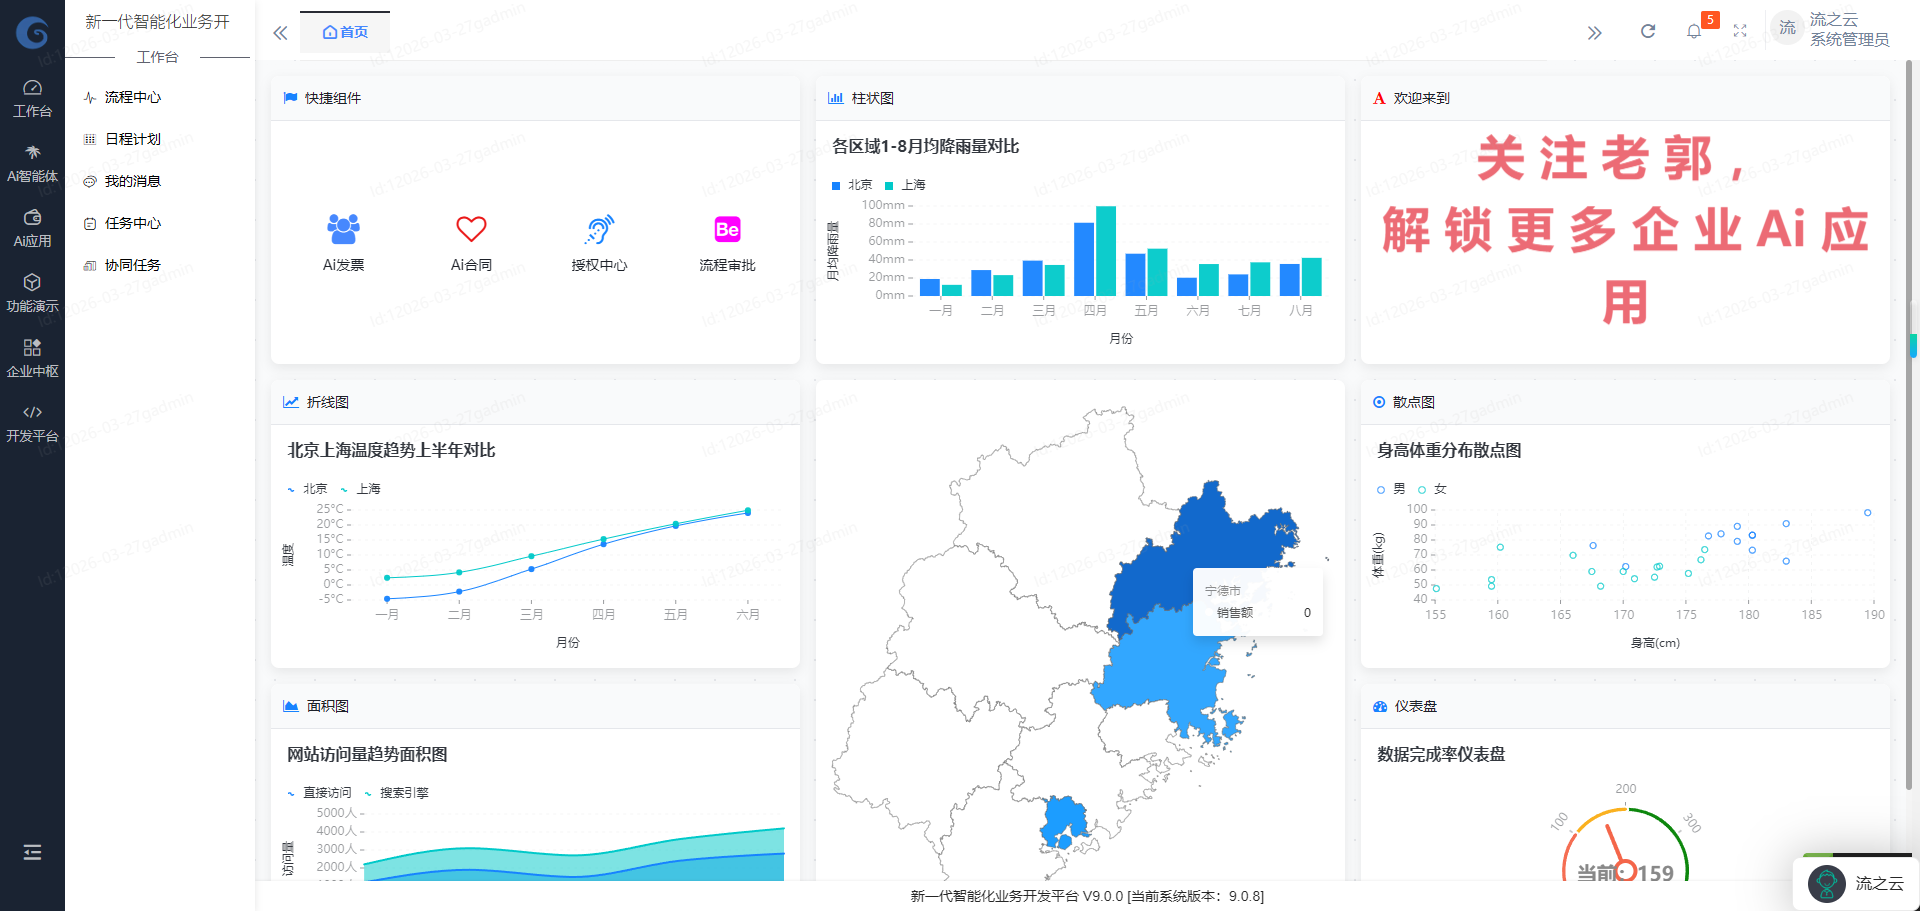Collapse the side menu with double-left chevron
Viewport: 1920px width, 911px height.
[280, 33]
